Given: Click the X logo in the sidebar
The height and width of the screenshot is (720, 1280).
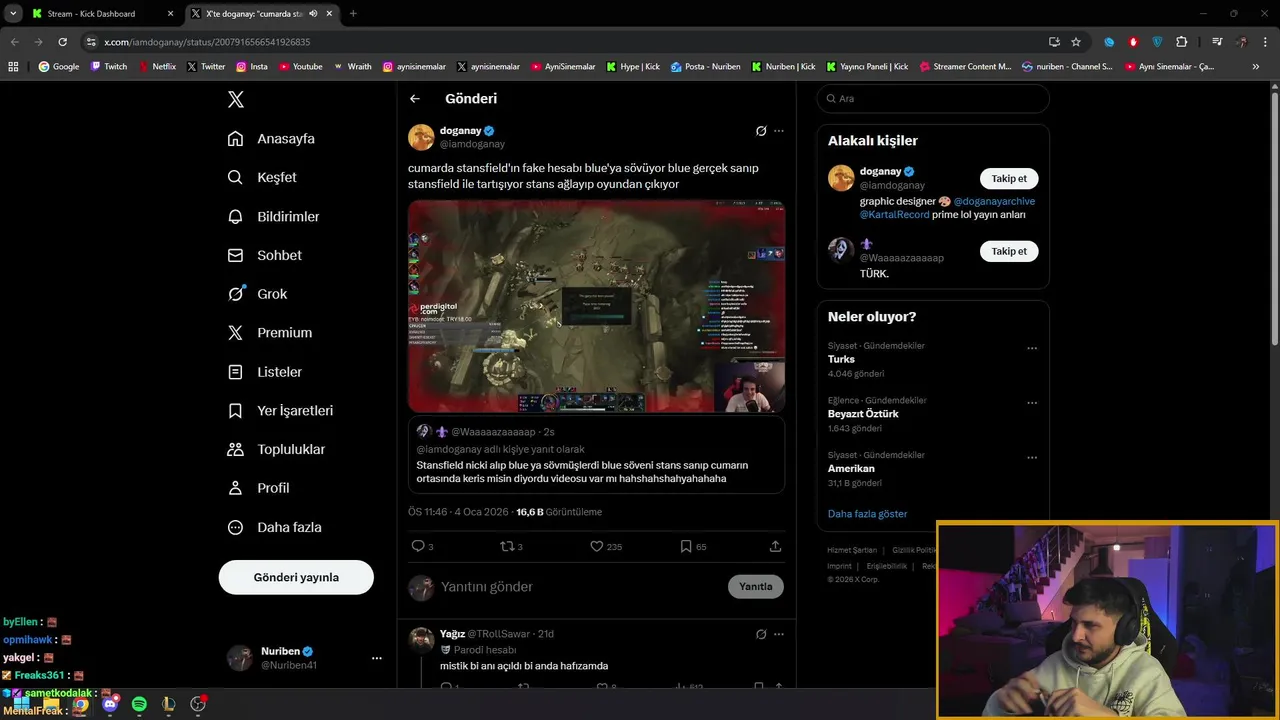Looking at the screenshot, I should click(x=236, y=99).
